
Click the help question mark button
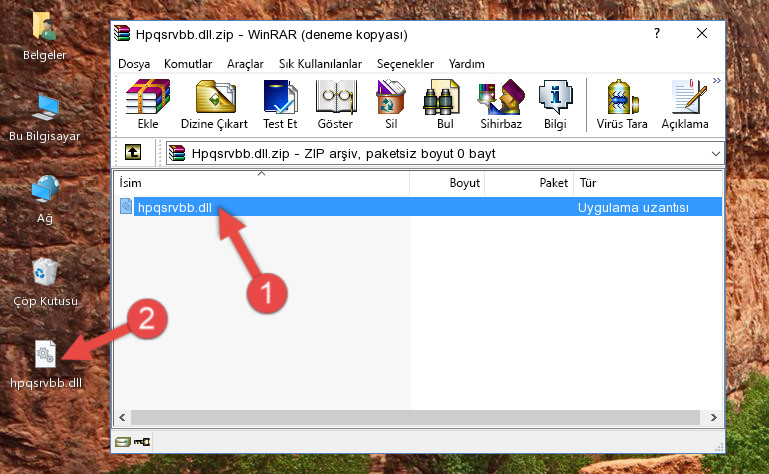(657, 33)
